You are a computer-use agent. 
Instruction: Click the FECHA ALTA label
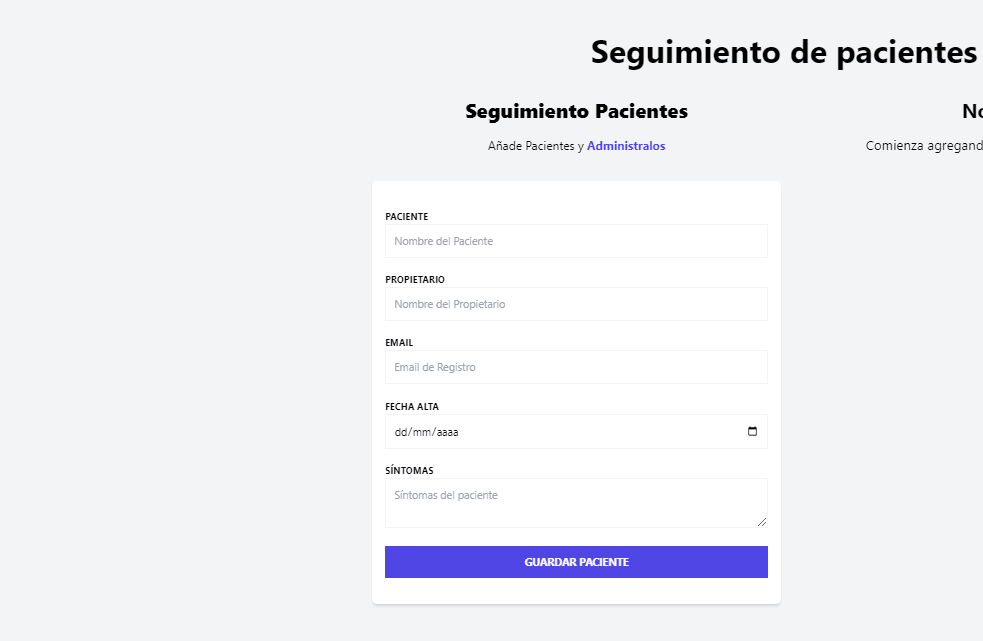coord(412,406)
